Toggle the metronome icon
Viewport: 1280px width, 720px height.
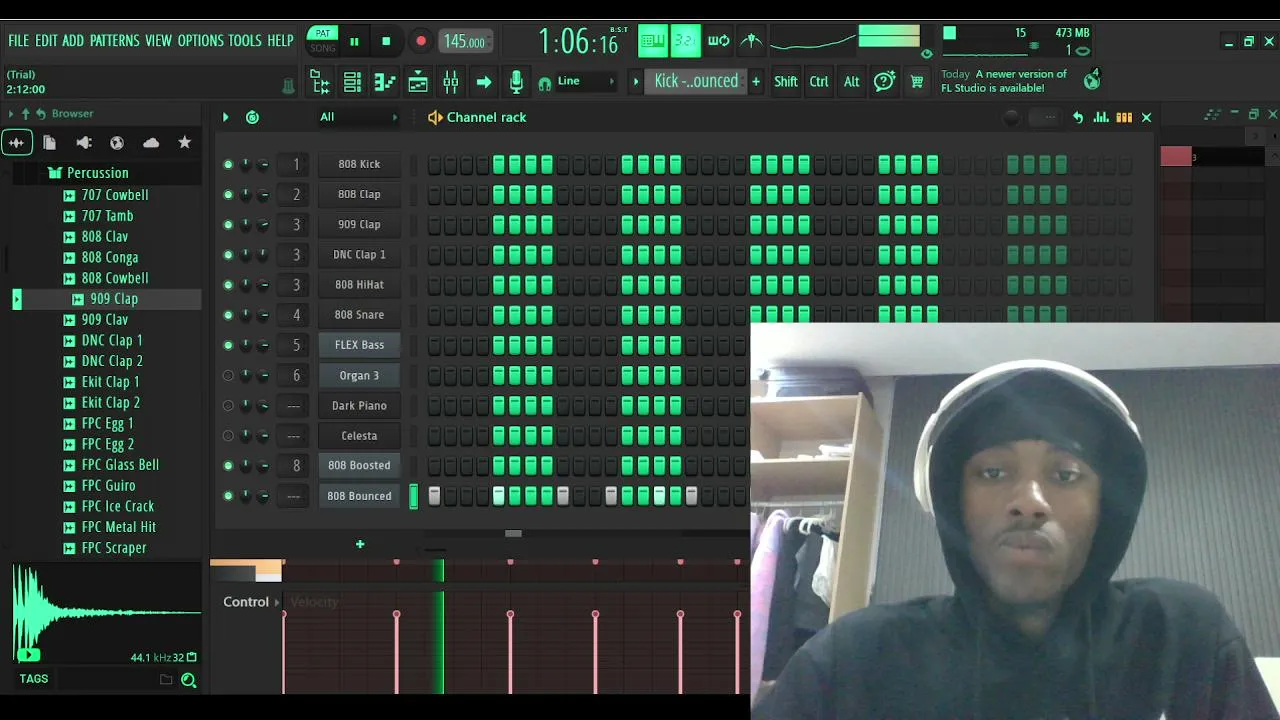point(751,41)
